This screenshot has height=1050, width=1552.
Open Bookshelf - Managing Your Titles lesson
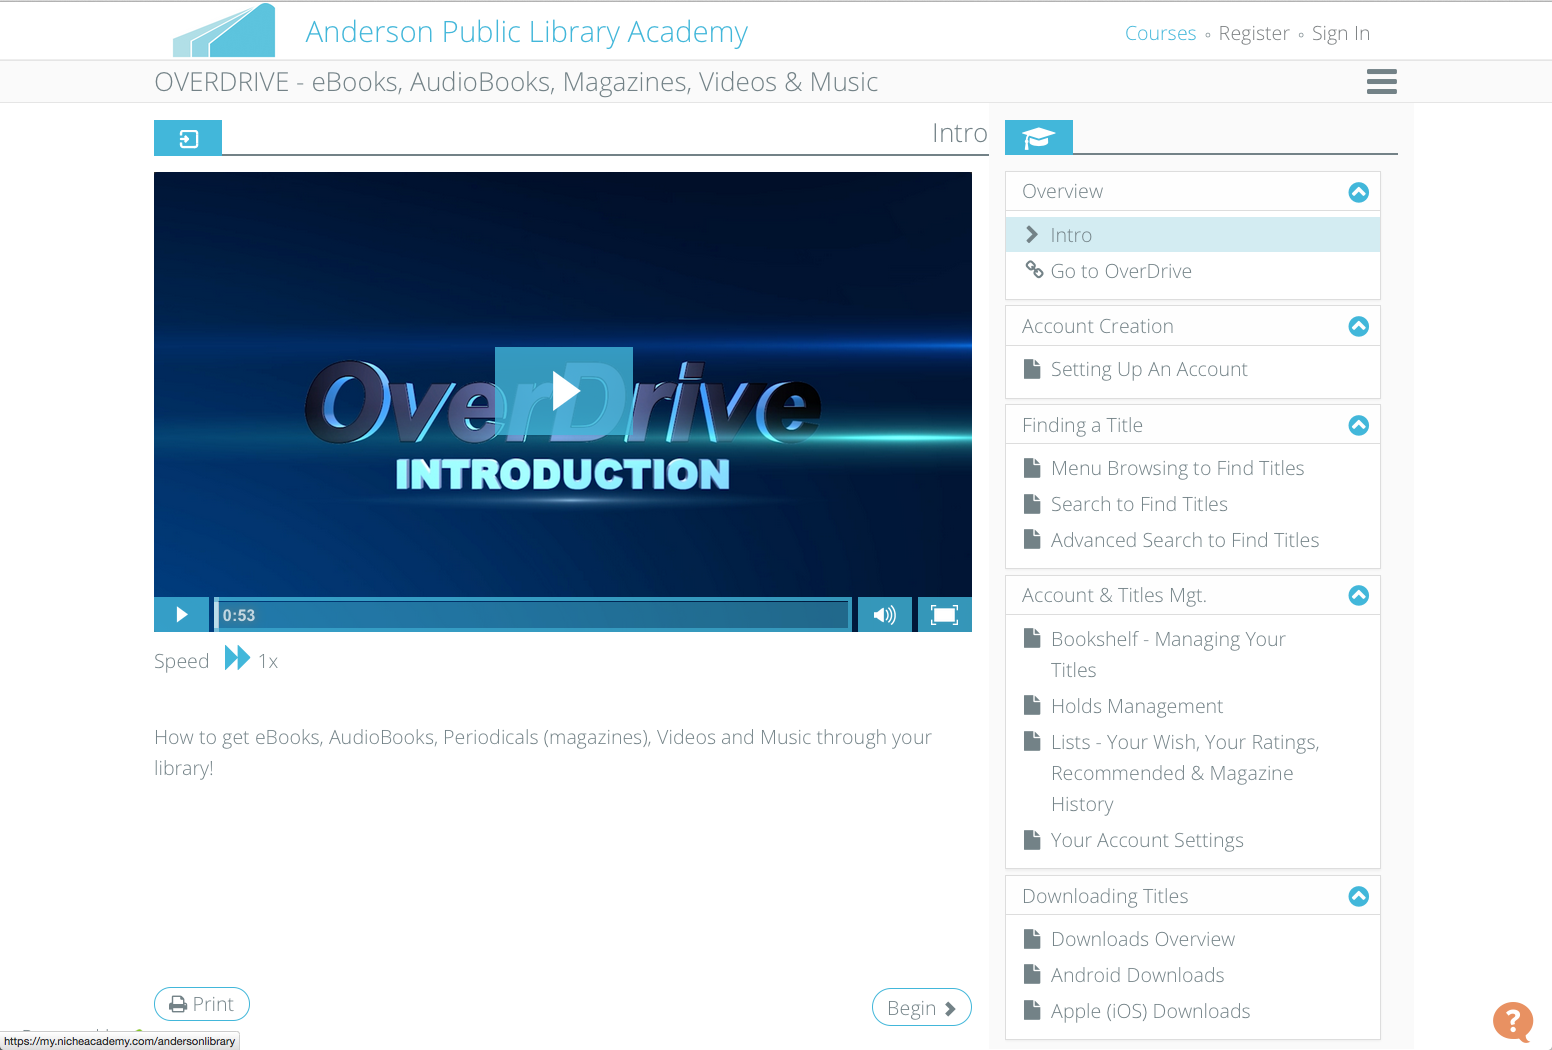tap(1168, 654)
